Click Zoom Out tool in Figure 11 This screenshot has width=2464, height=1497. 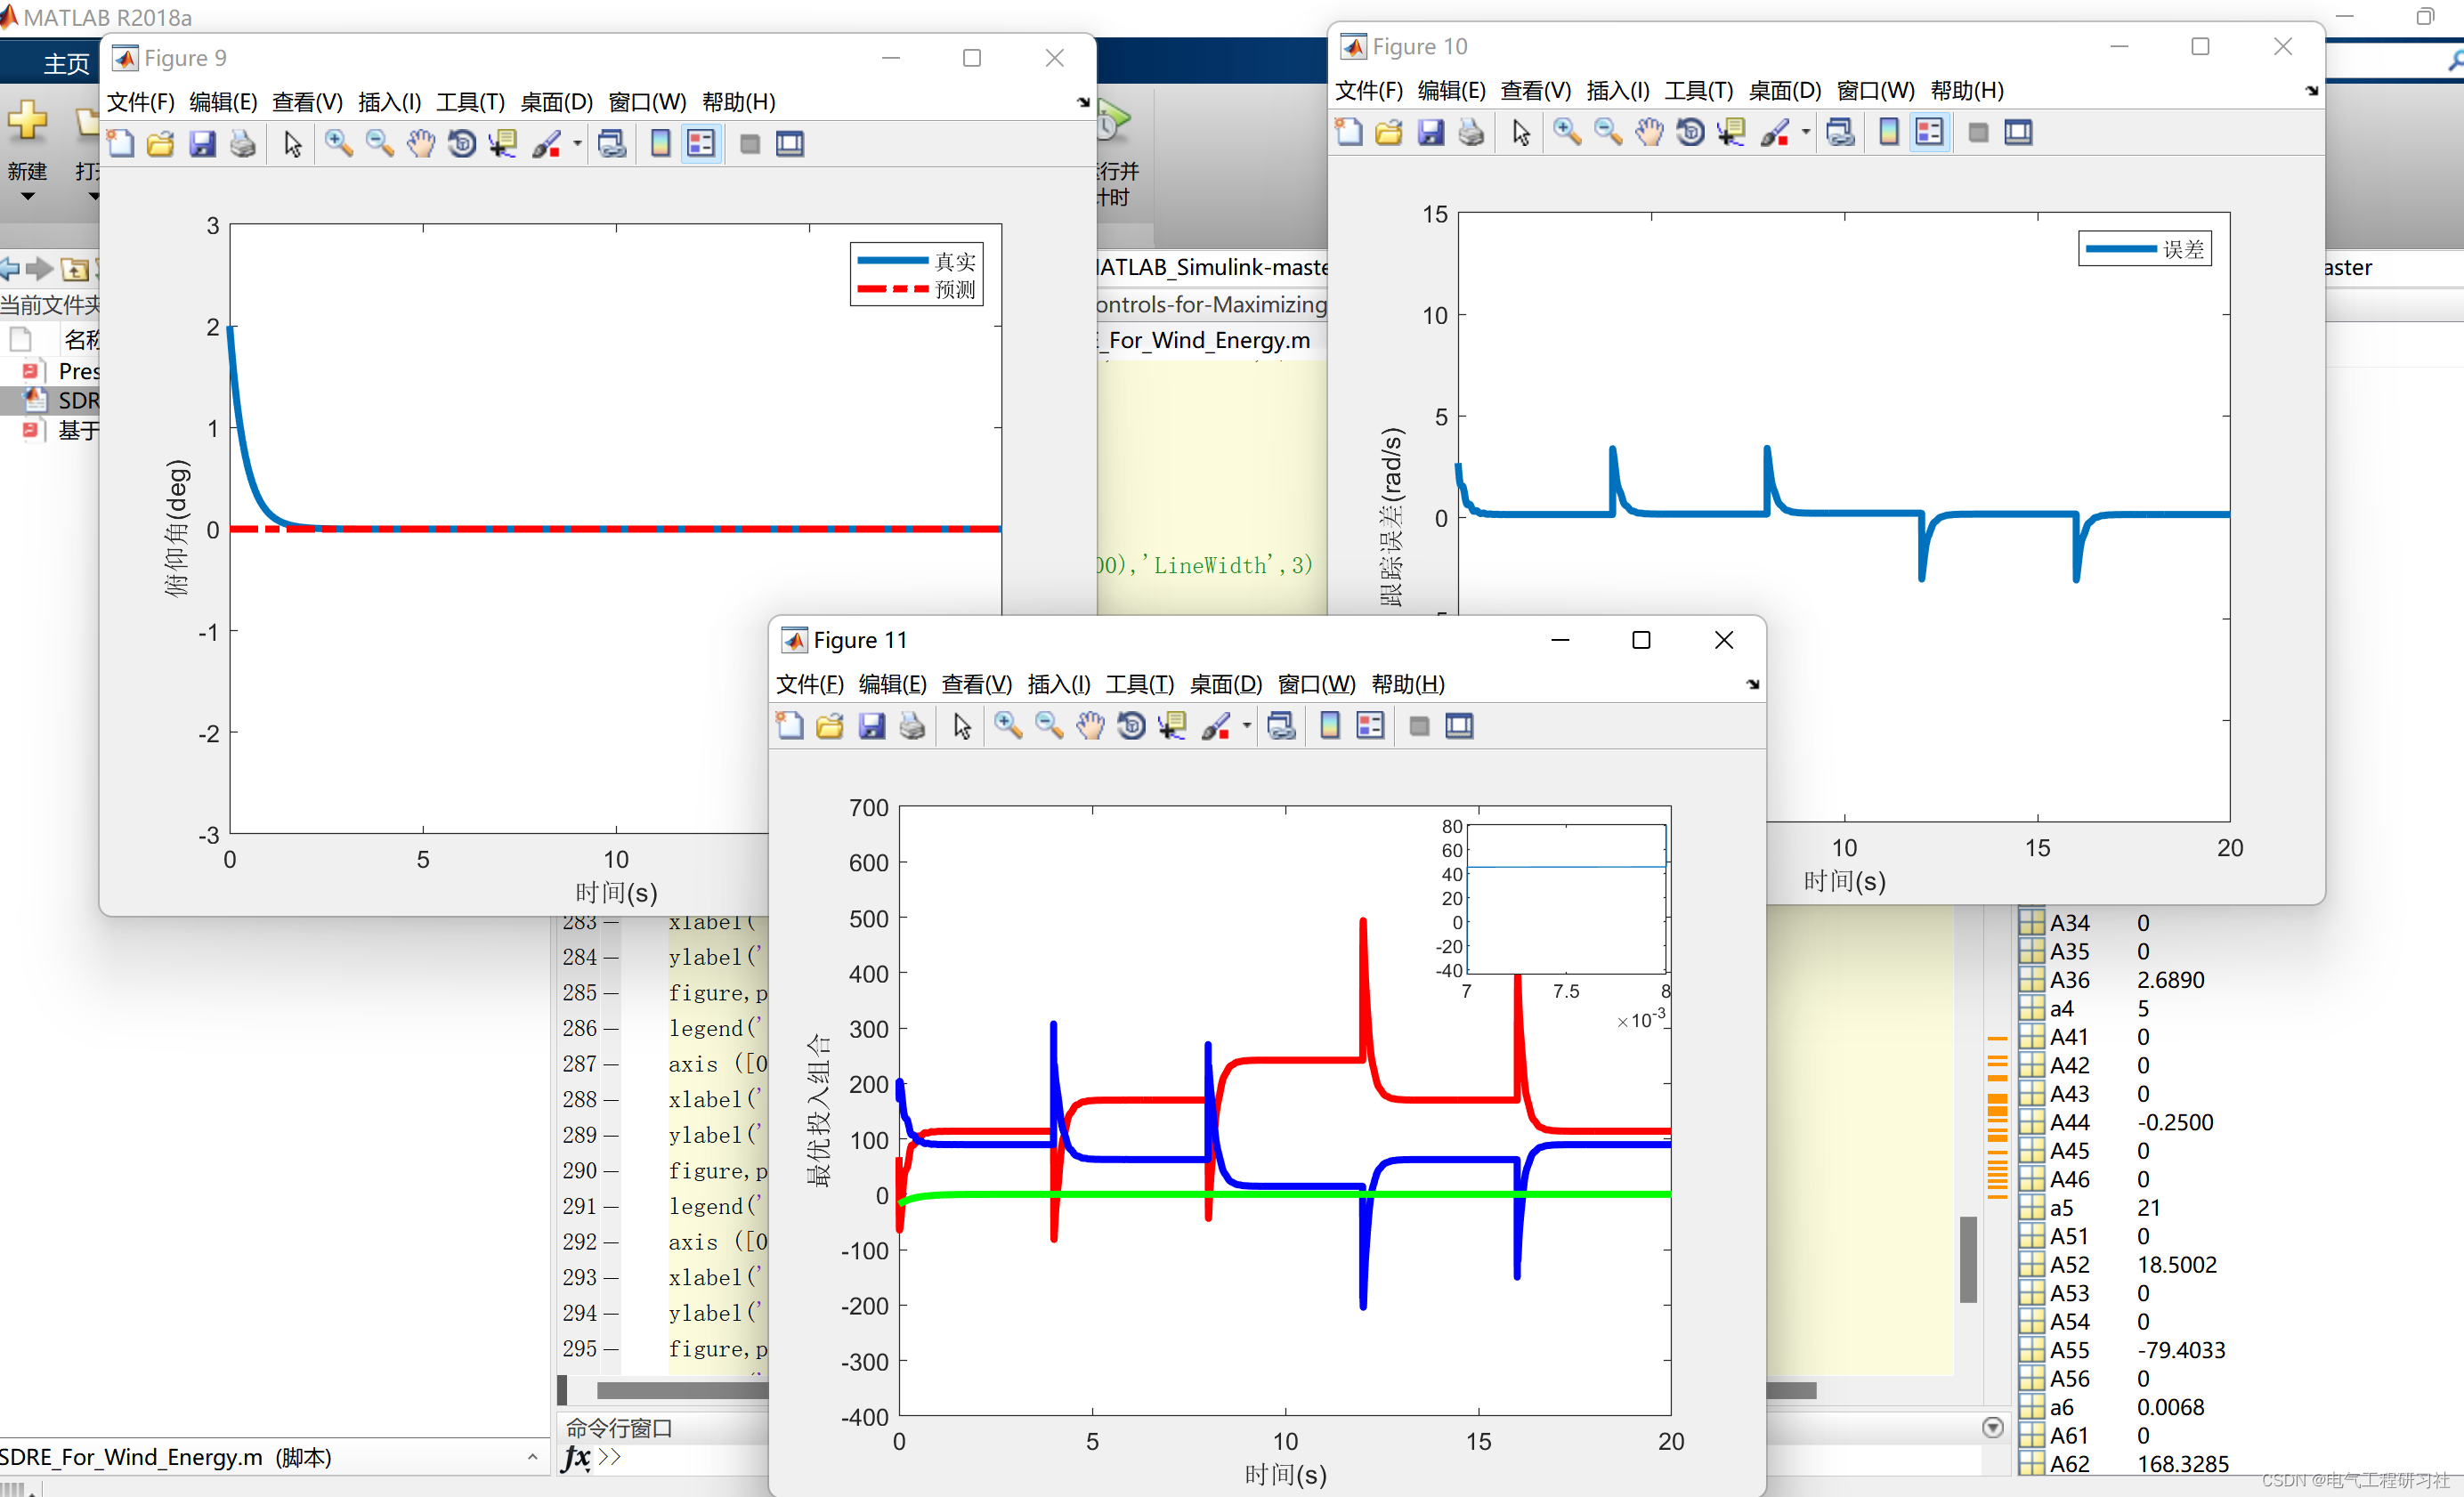1049,726
